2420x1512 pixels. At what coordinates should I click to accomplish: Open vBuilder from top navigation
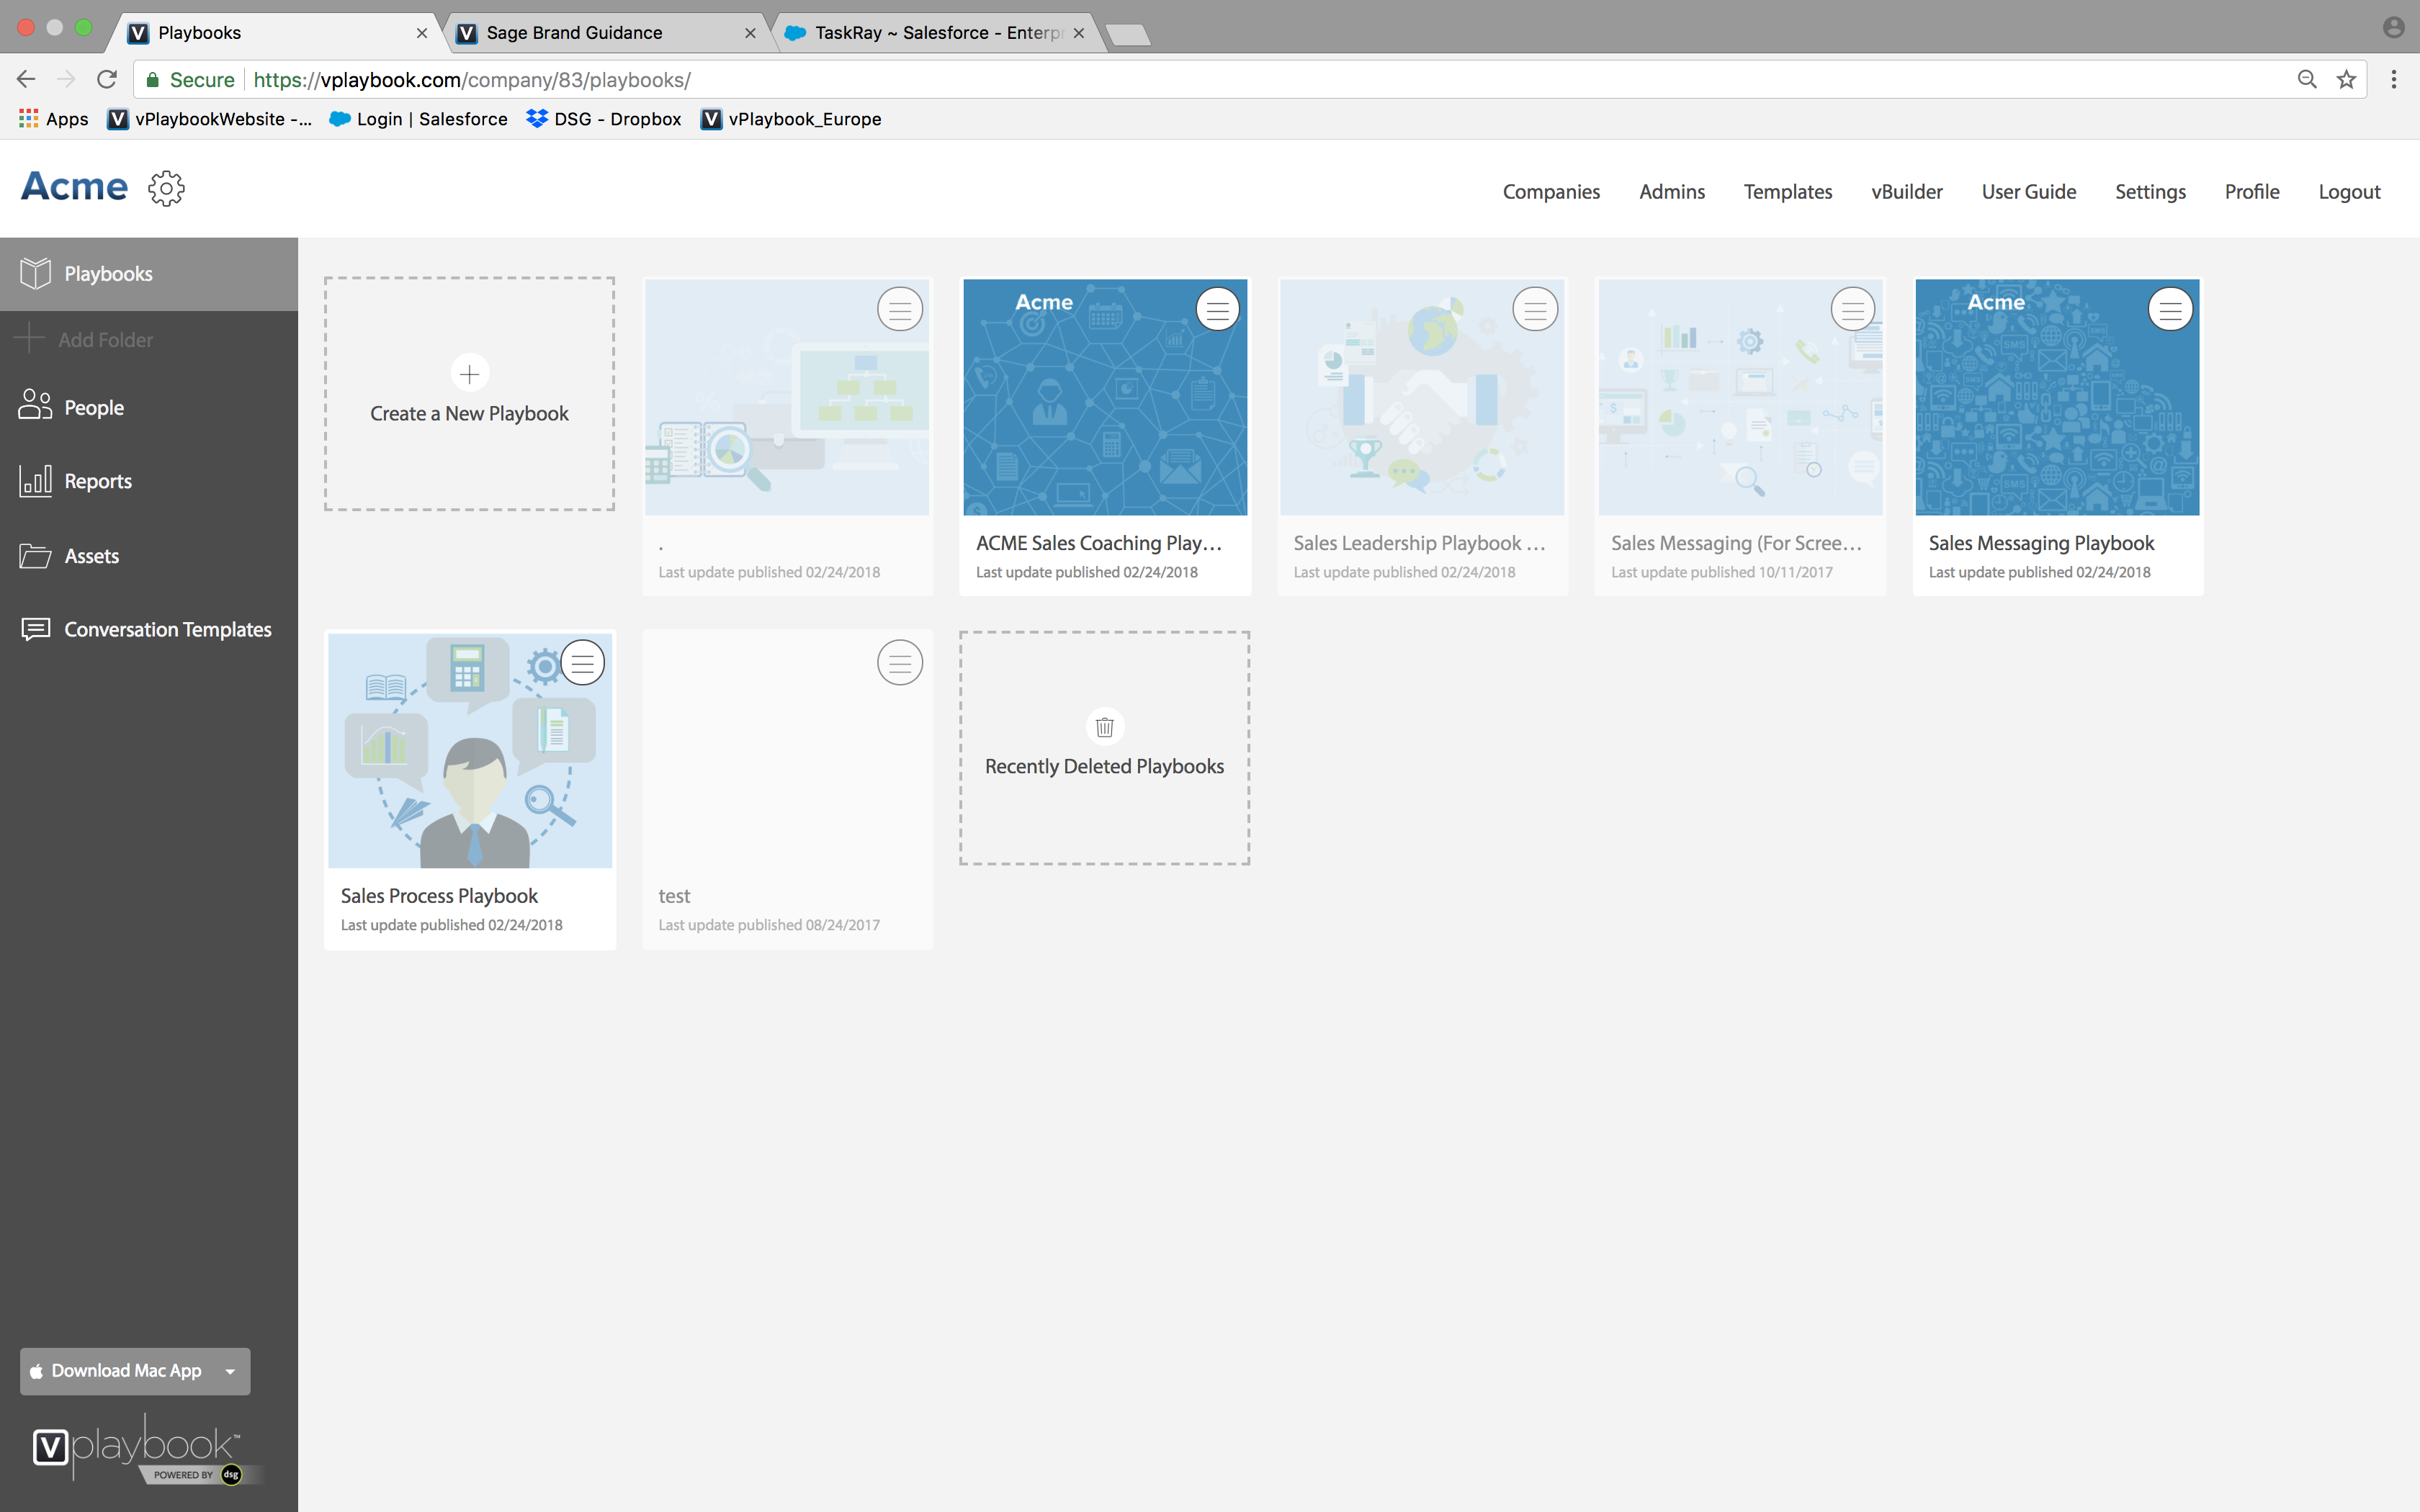[1906, 192]
